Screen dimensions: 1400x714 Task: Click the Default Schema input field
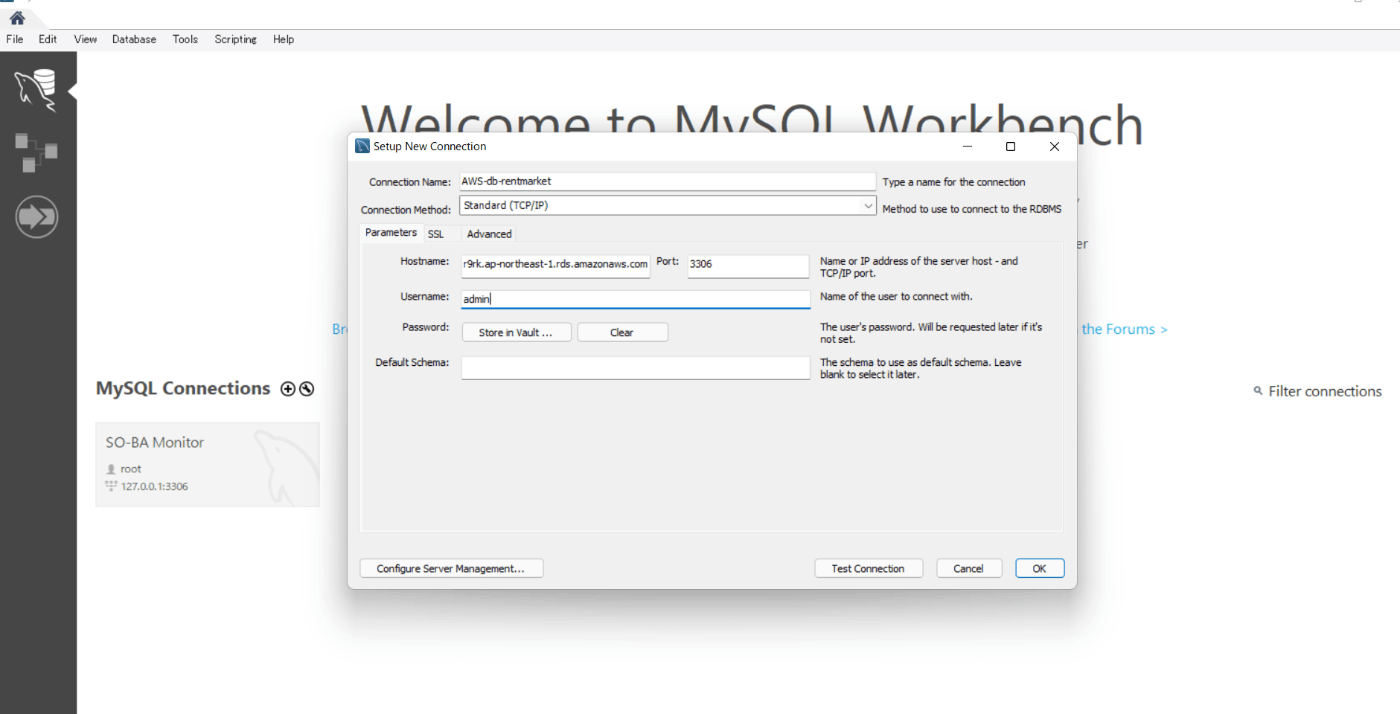coord(635,368)
